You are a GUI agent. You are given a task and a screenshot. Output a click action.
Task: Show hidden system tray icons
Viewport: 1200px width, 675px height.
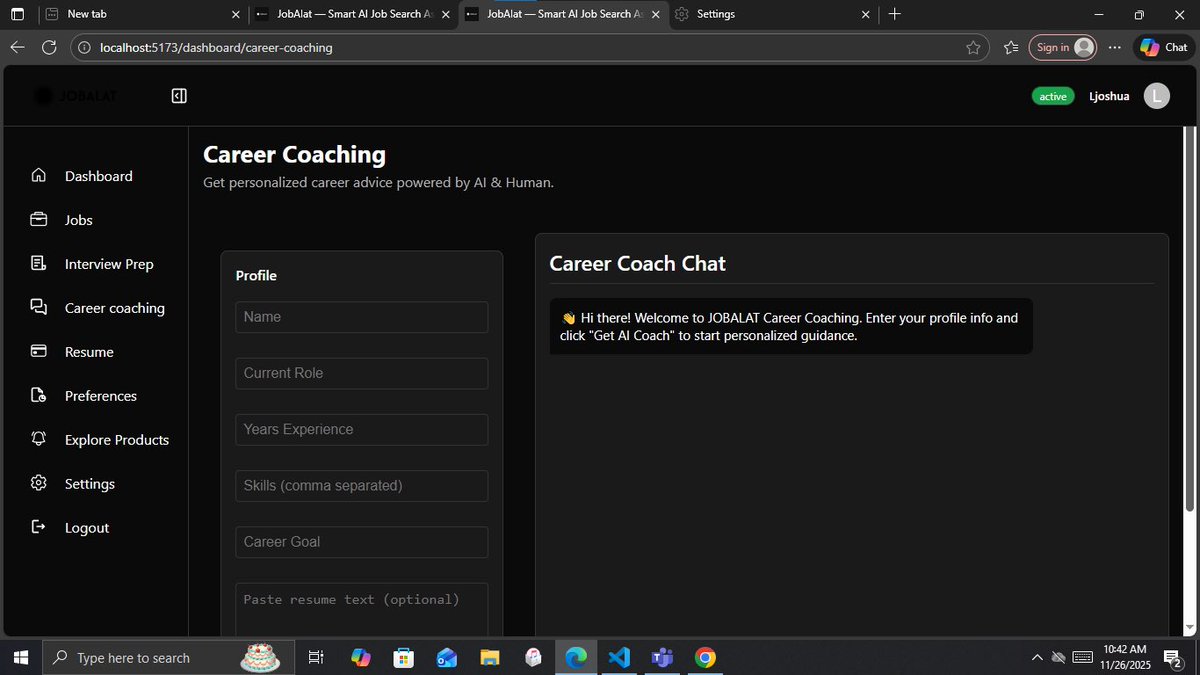coord(1037,657)
